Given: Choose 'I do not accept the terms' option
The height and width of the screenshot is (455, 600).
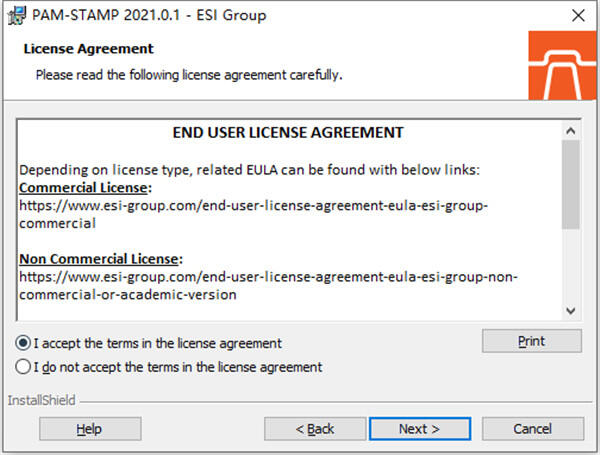Looking at the screenshot, I should point(24,367).
